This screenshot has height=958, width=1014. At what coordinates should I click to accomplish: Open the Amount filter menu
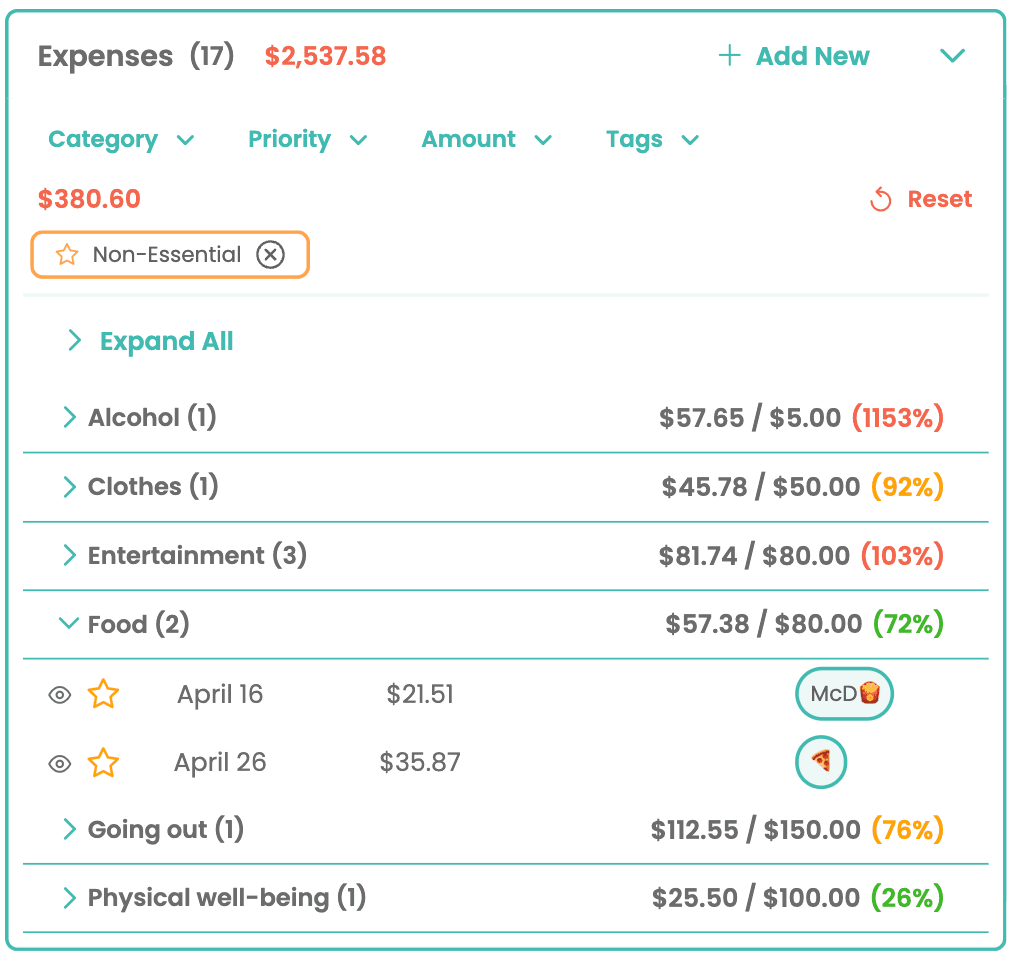[x=486, y=139]
